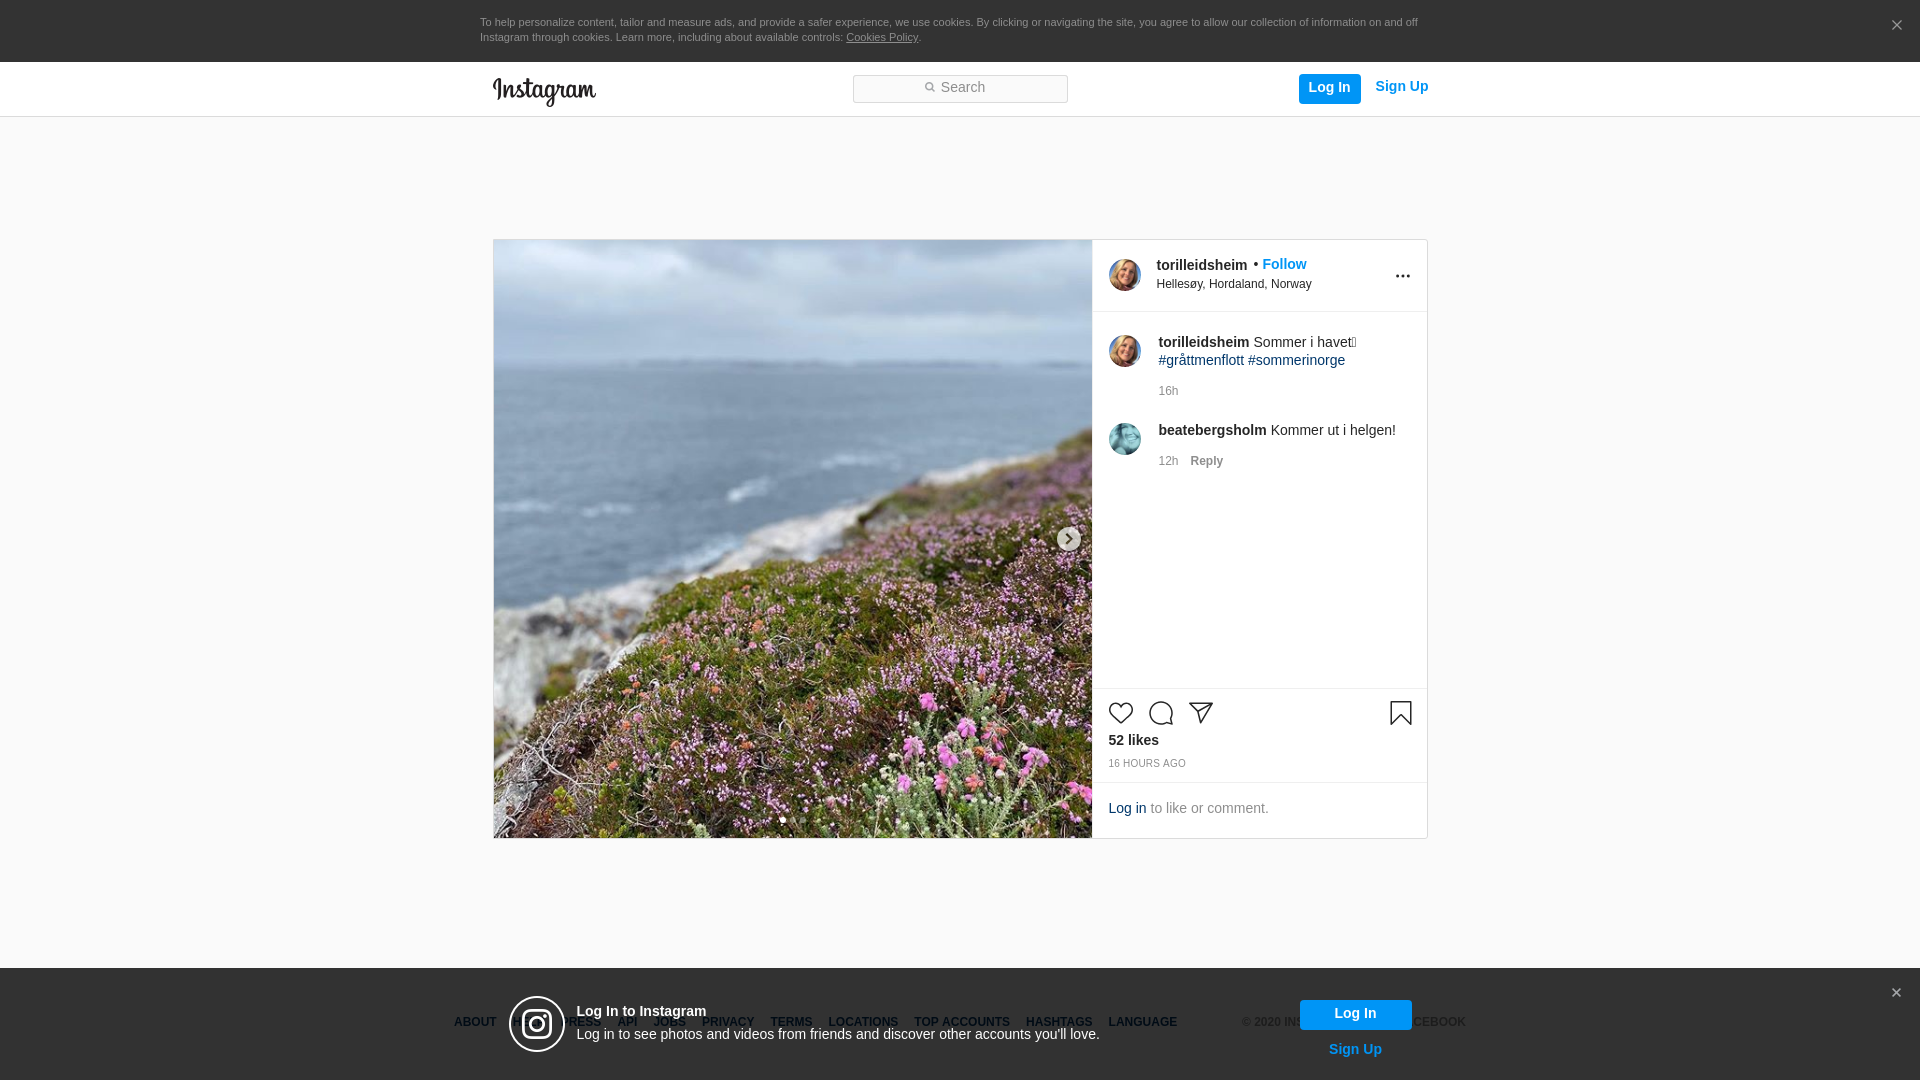Image resolution: width=1920 pixels, height=1080 pixels.
Task: Open the Hellesøy, Hordaland, Norway location
Action: click(1233, 284)
